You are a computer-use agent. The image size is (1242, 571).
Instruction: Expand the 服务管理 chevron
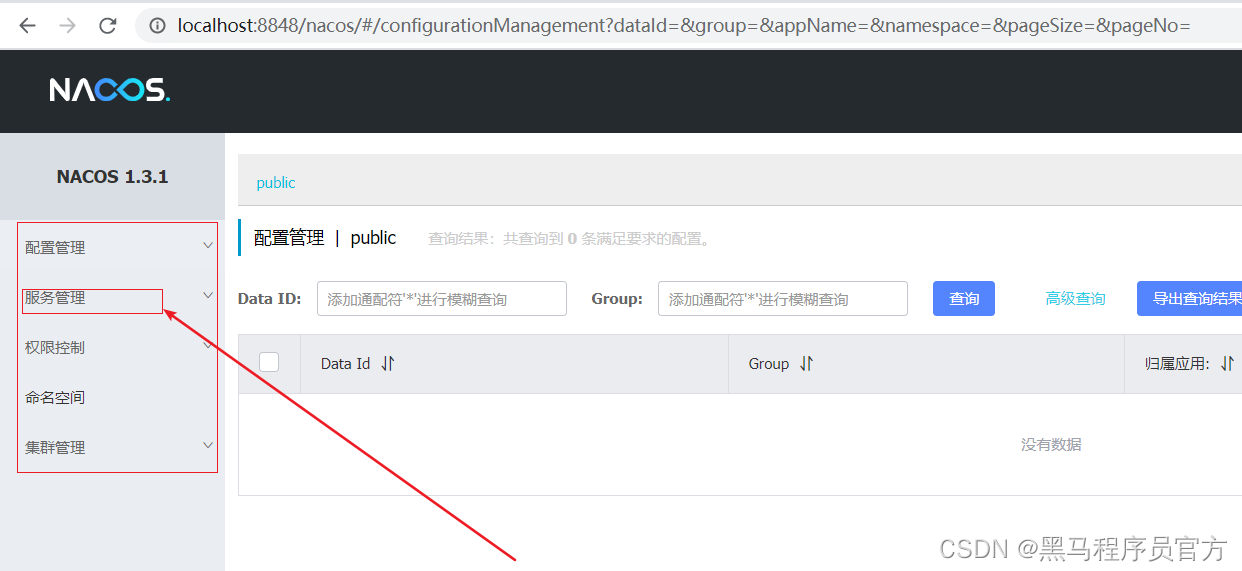click(208, 296)
